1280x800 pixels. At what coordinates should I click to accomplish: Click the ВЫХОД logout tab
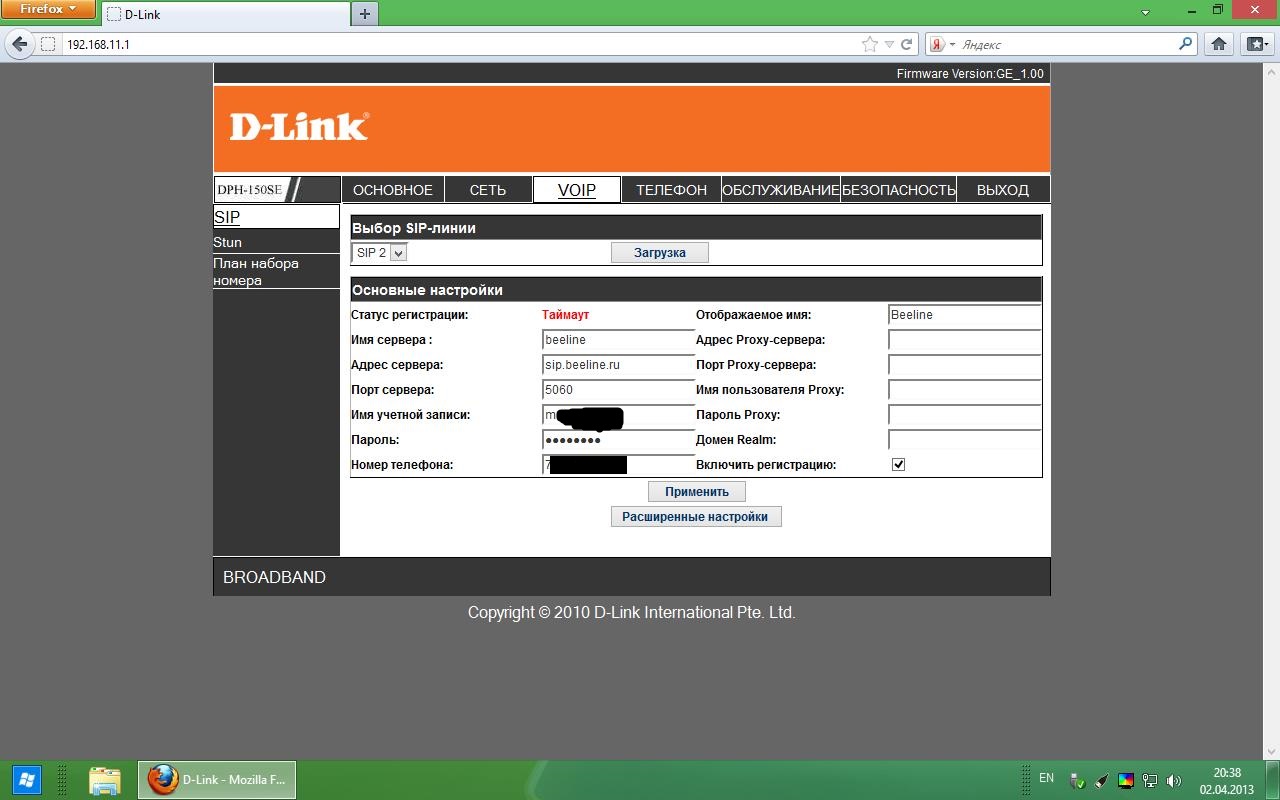click(x=1003, y=190)
